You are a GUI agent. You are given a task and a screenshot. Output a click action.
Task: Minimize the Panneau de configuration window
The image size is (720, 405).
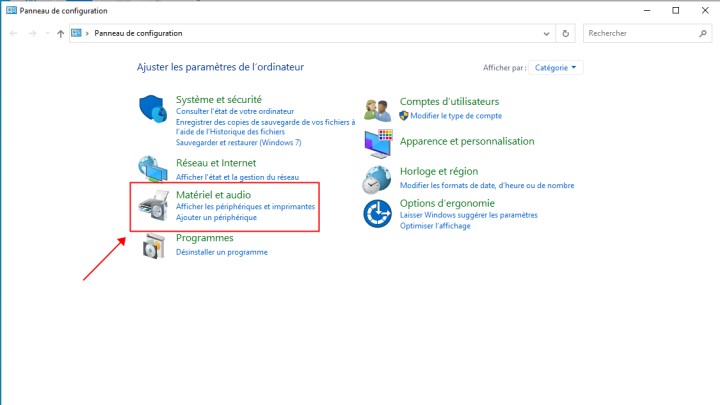pos(647,10)
